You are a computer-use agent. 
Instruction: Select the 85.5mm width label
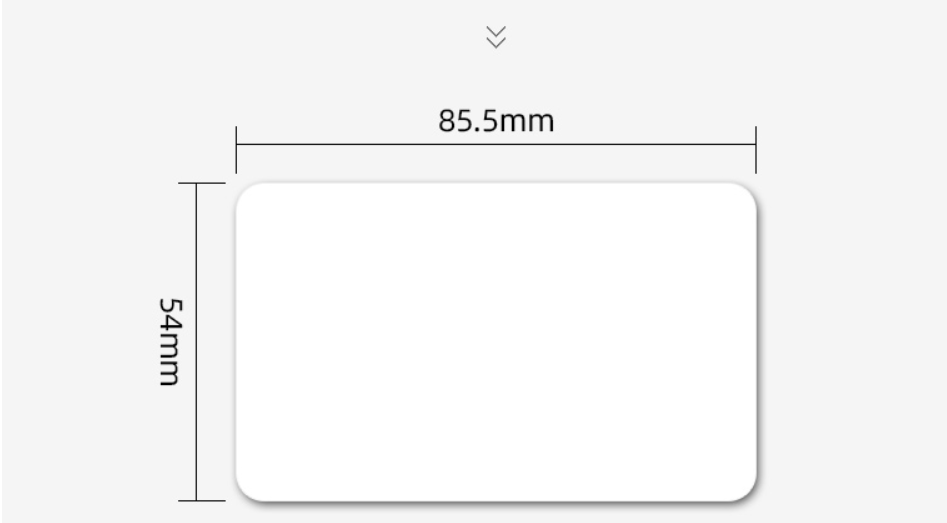click(496, 121)
